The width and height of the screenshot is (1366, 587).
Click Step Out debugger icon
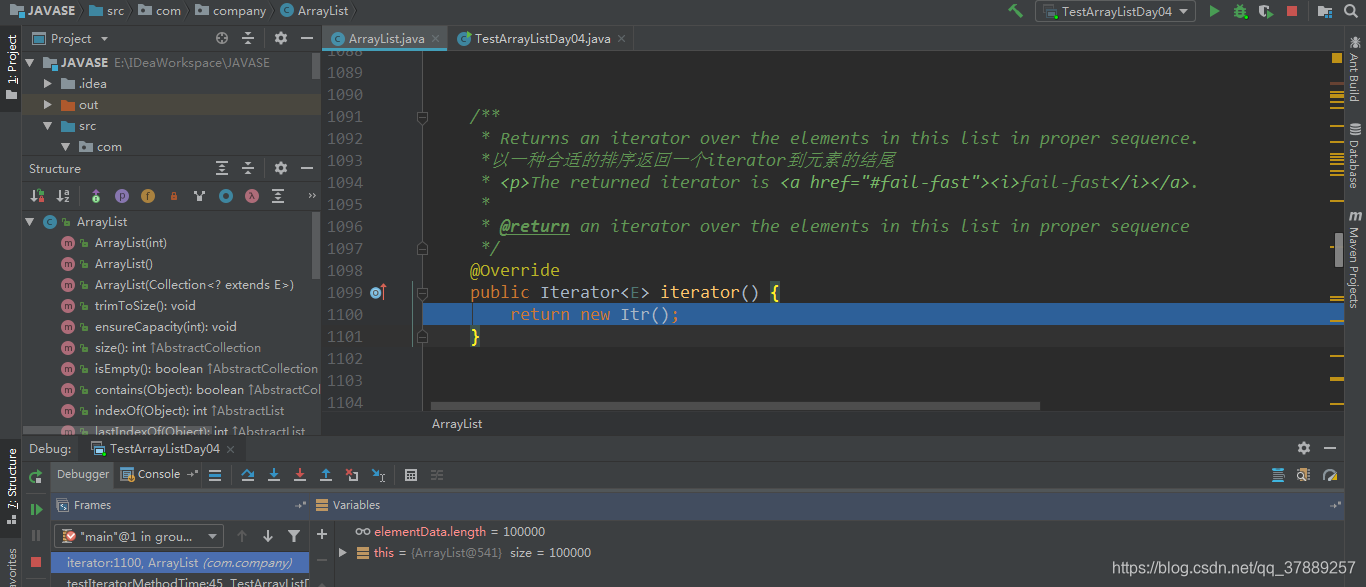(326, 475)
